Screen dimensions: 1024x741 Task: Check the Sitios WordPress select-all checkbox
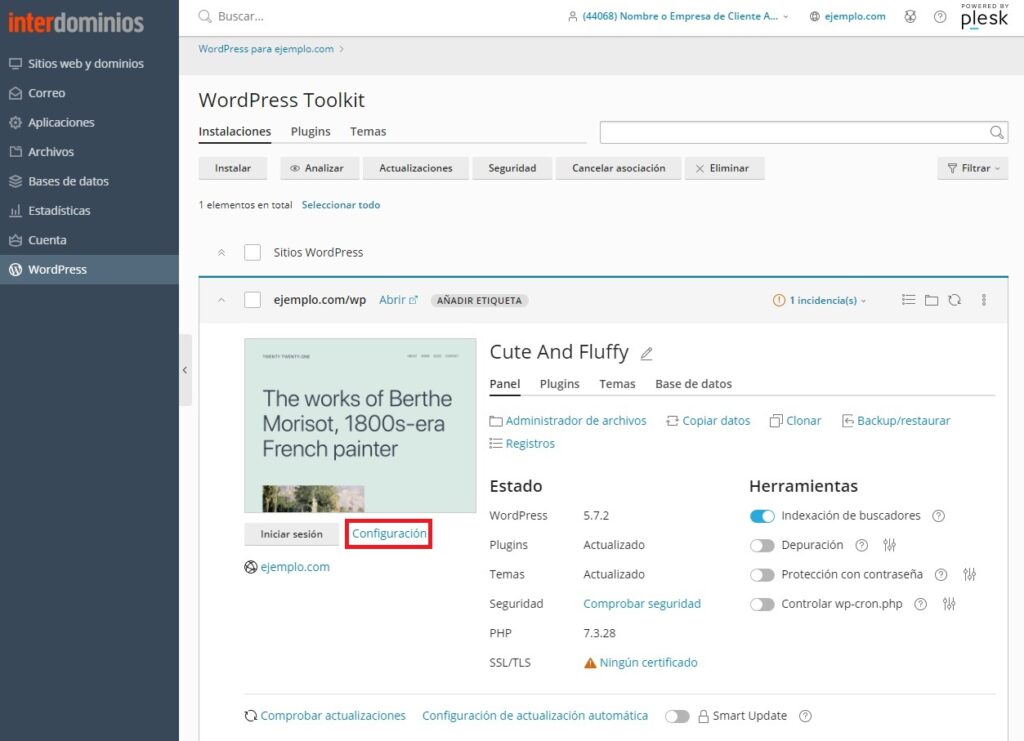point(252,253)
